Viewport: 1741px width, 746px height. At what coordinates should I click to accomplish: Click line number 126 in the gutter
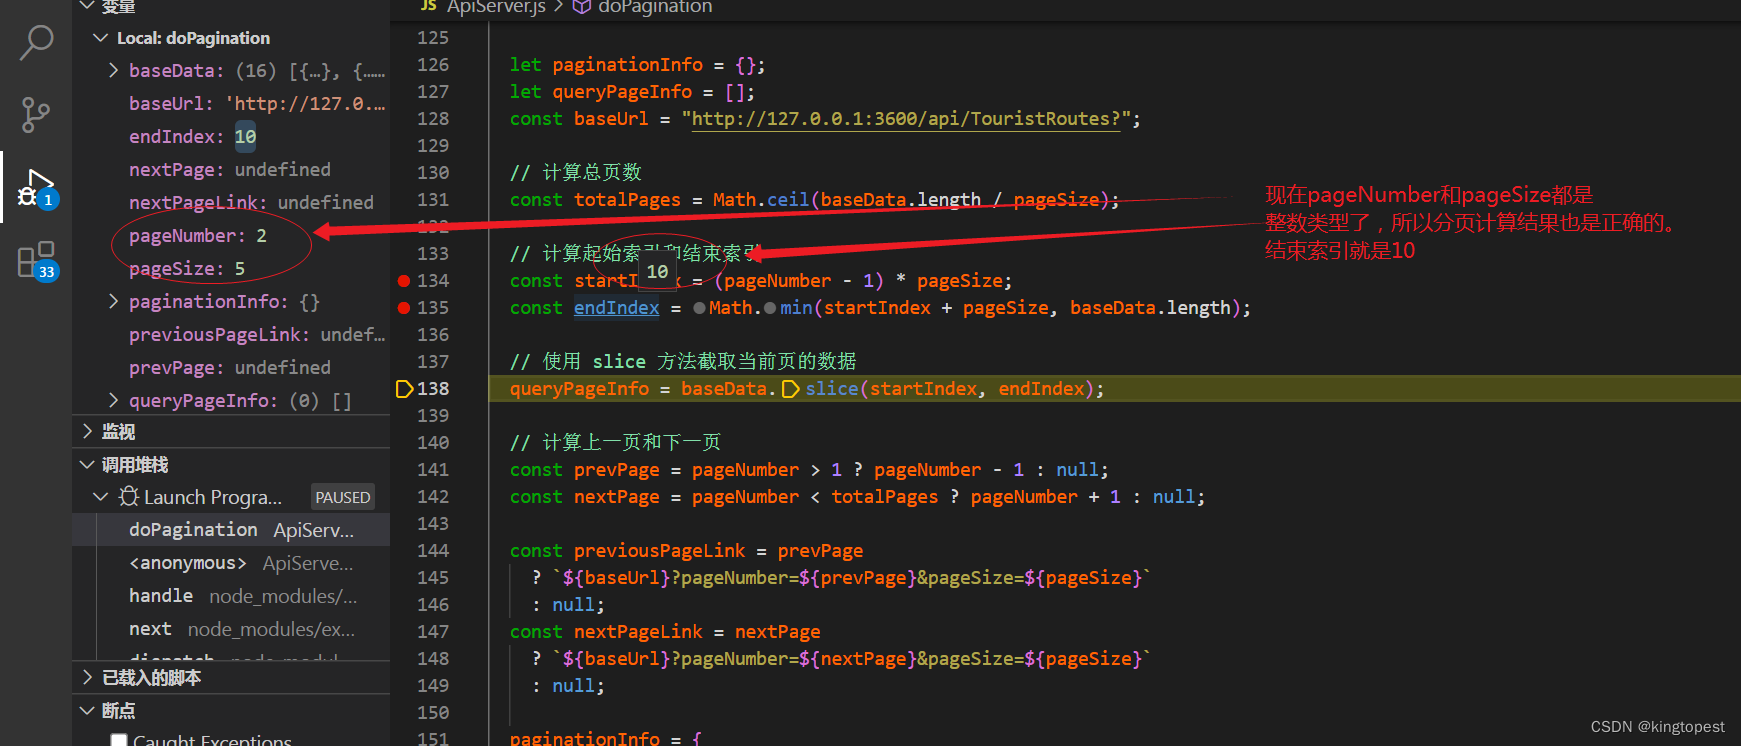point(433,65)
